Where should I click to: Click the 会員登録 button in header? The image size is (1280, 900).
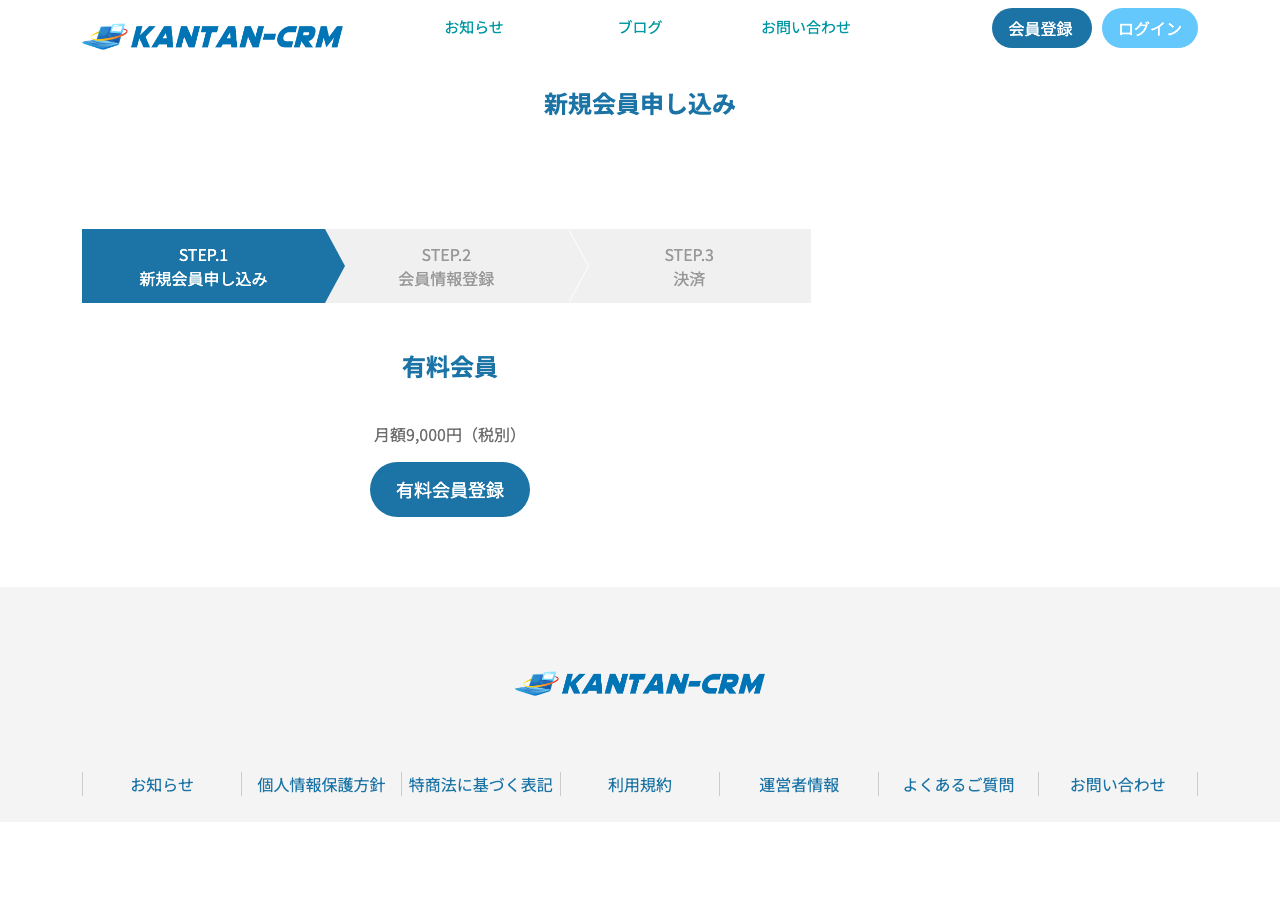[x=1041, y=28]
